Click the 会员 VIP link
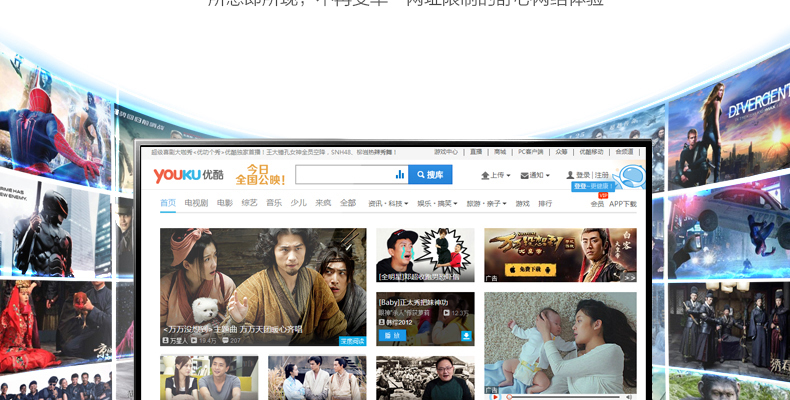Viewport: 790px width, 400px height. point(598,204)
